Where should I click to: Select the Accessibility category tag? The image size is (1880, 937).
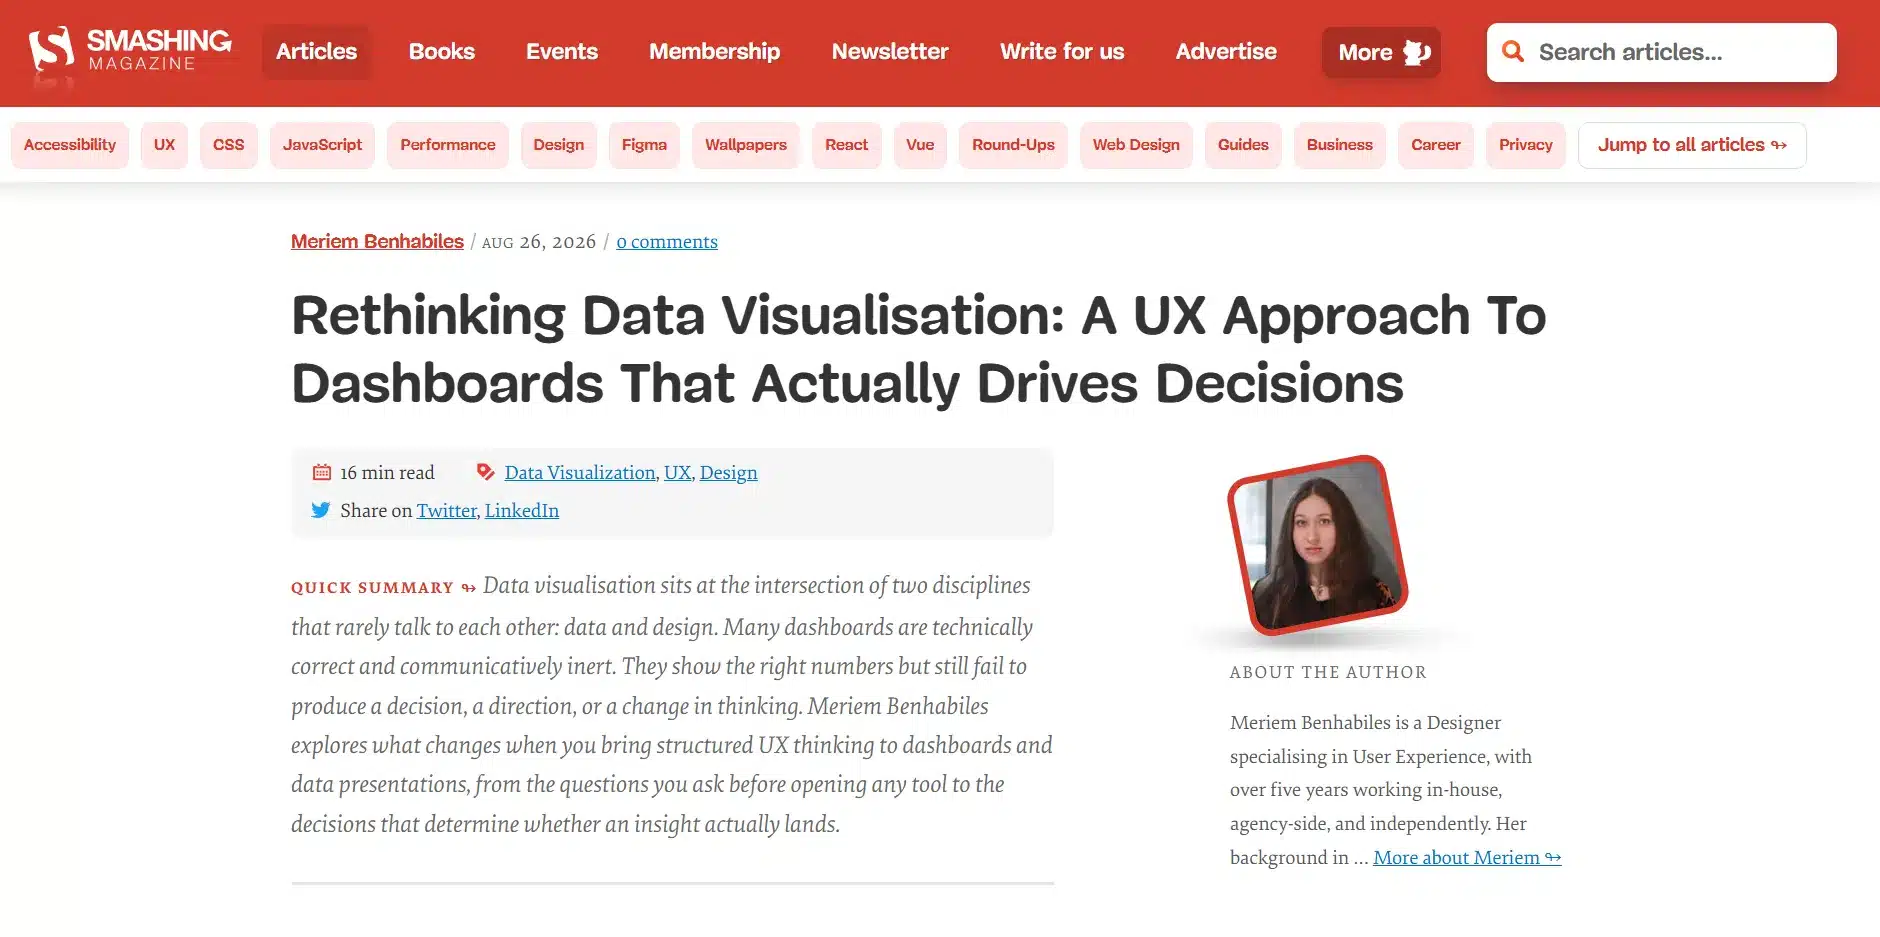[x=70, y=145]
